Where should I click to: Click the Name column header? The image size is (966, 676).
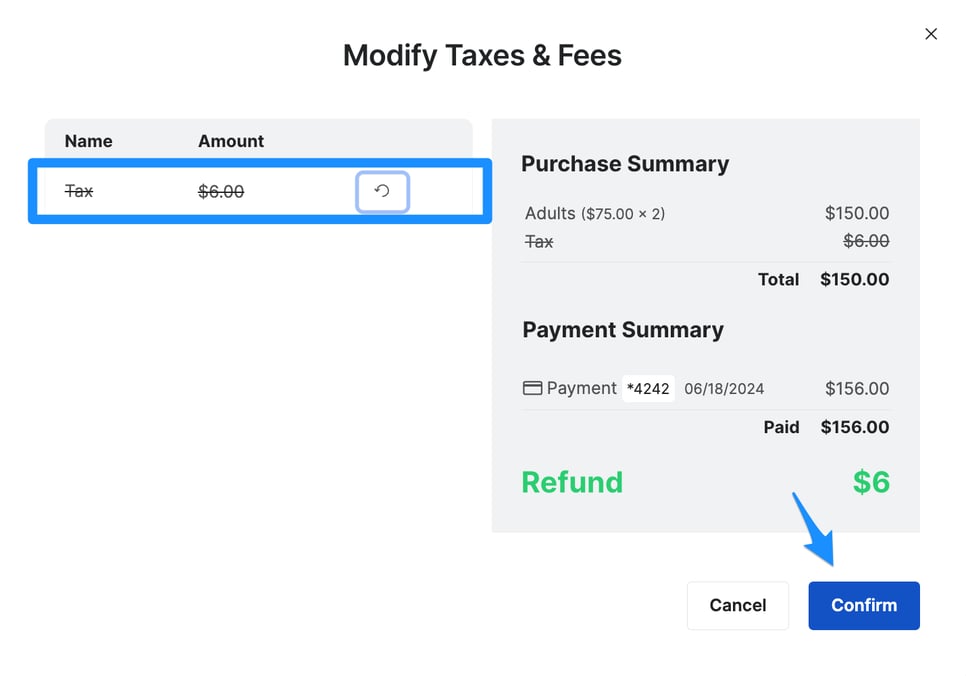pos(88,141)
